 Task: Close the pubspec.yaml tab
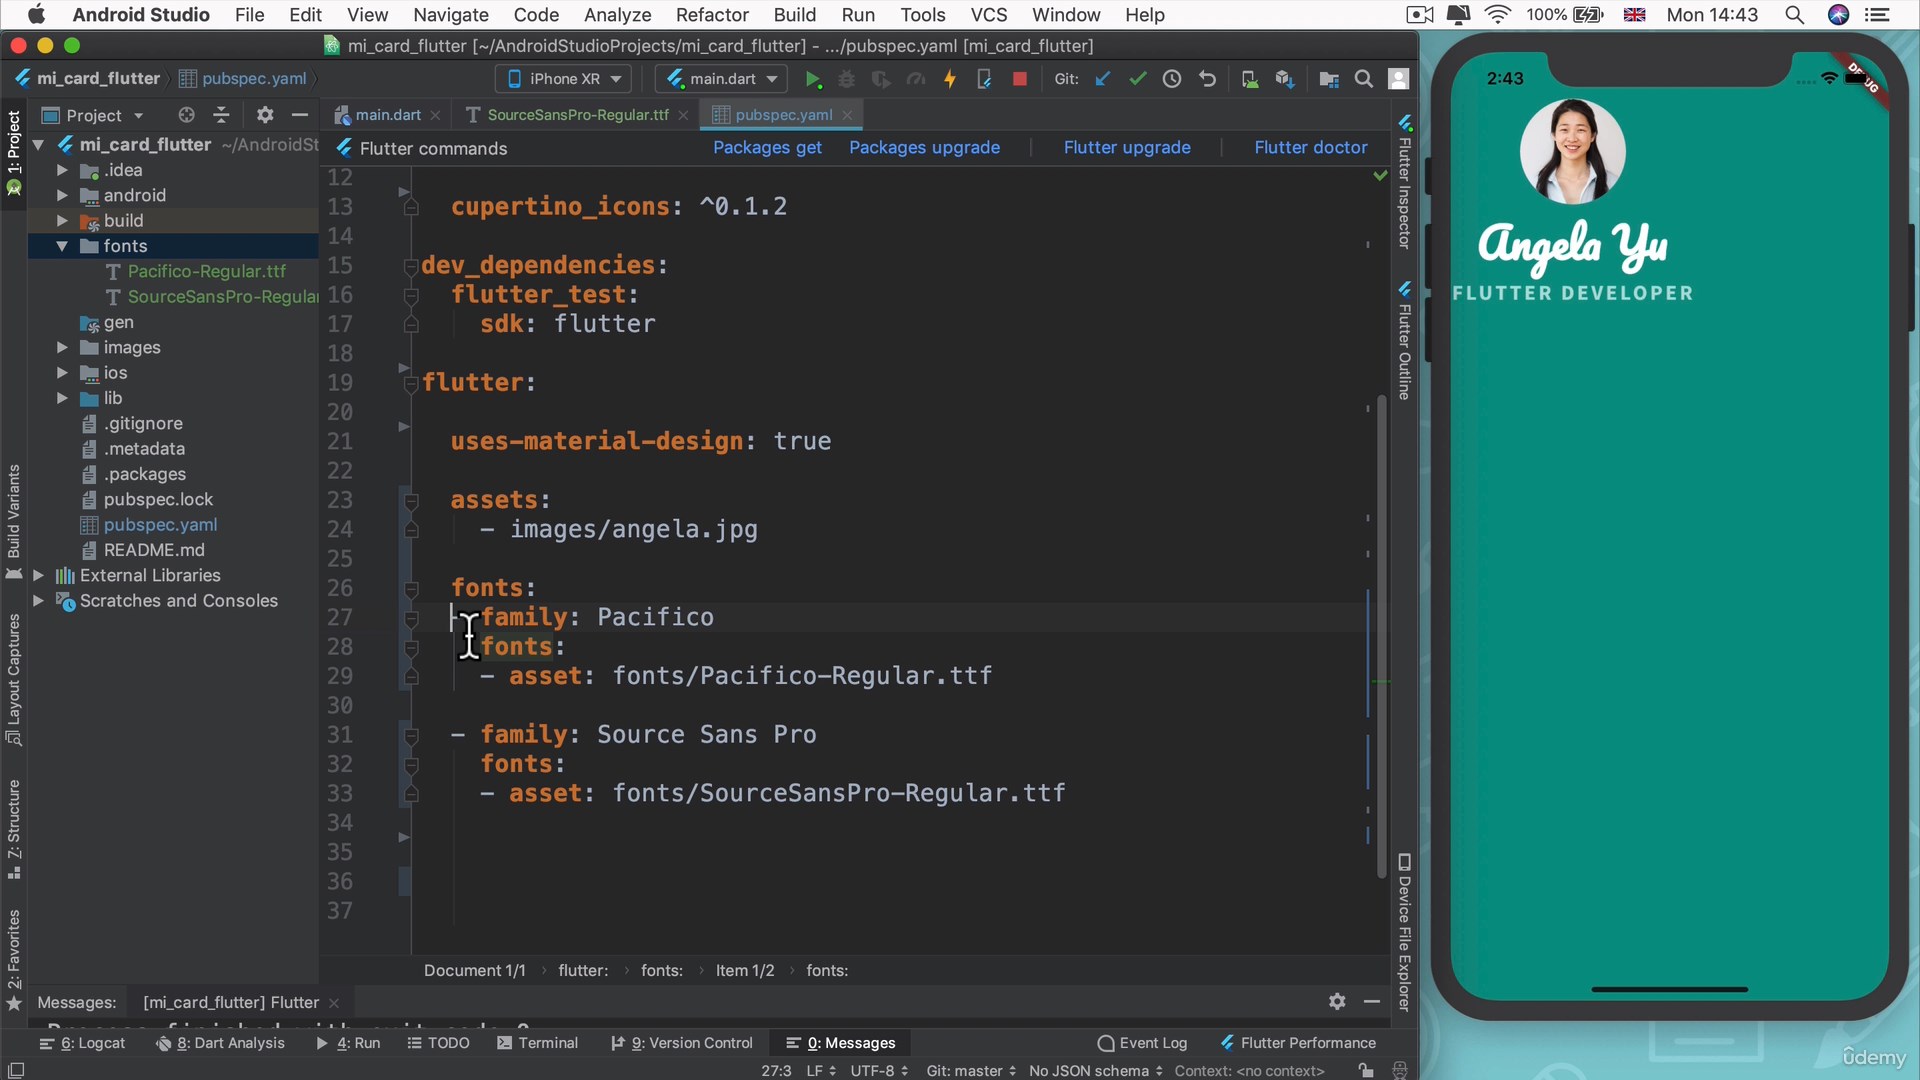point(847,115)
